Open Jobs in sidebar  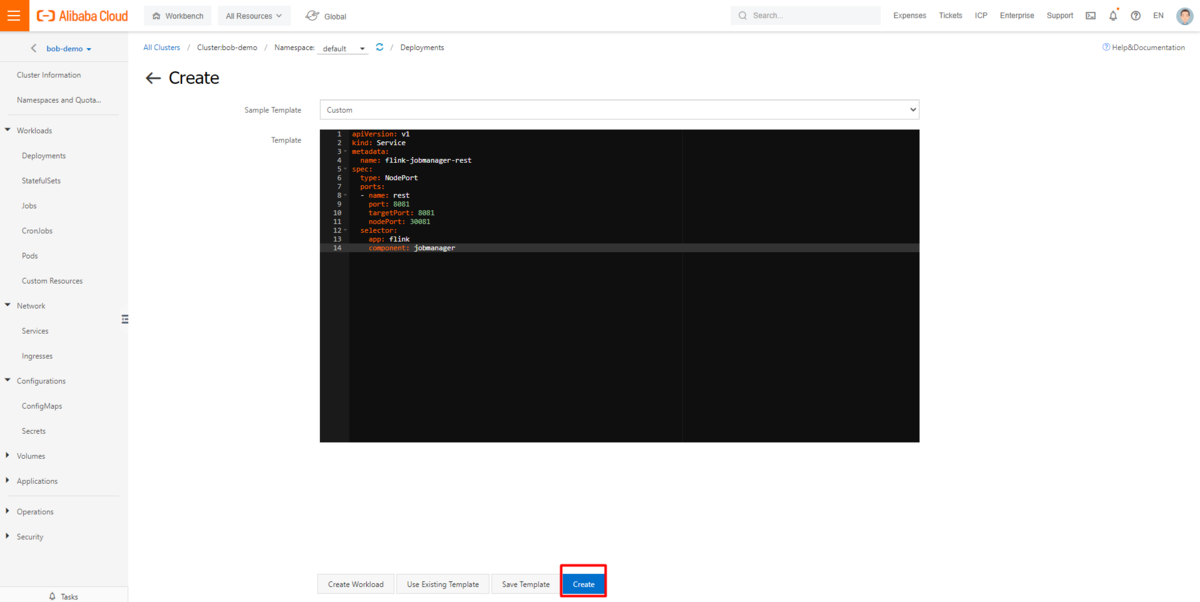click(x=29, y=206)
